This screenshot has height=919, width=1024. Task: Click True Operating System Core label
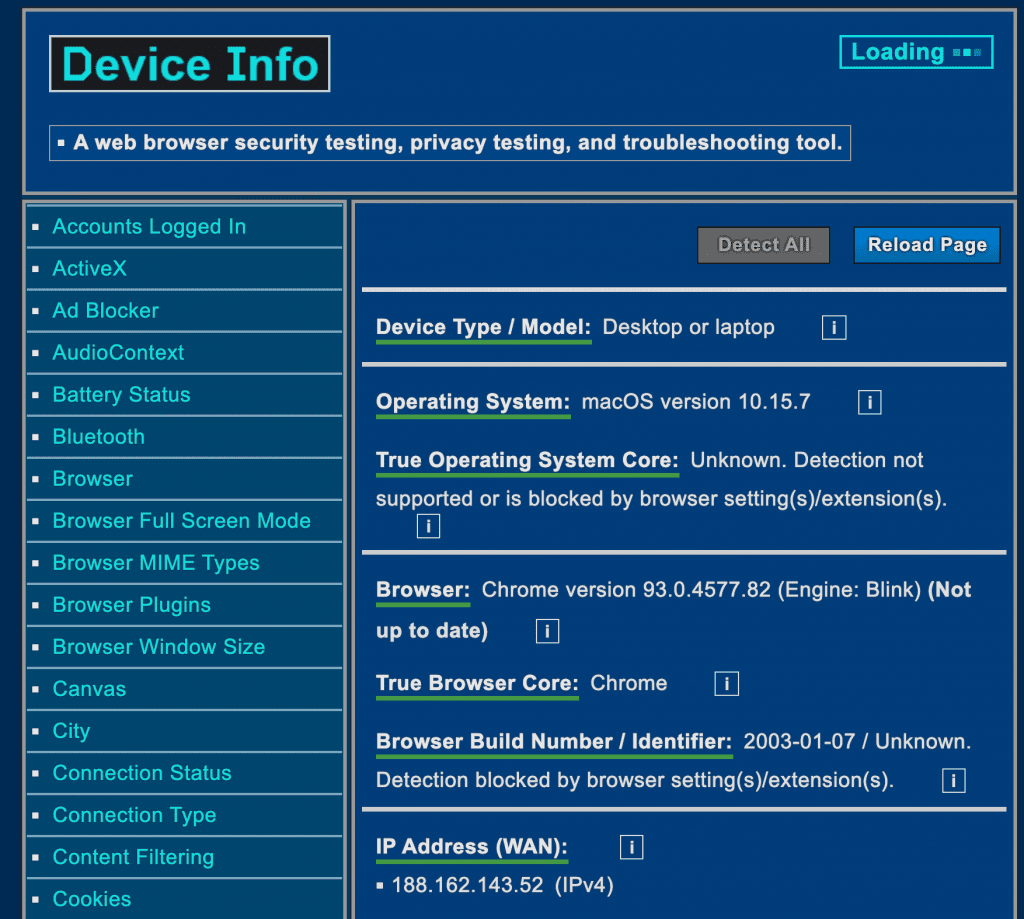pos(527,460)
